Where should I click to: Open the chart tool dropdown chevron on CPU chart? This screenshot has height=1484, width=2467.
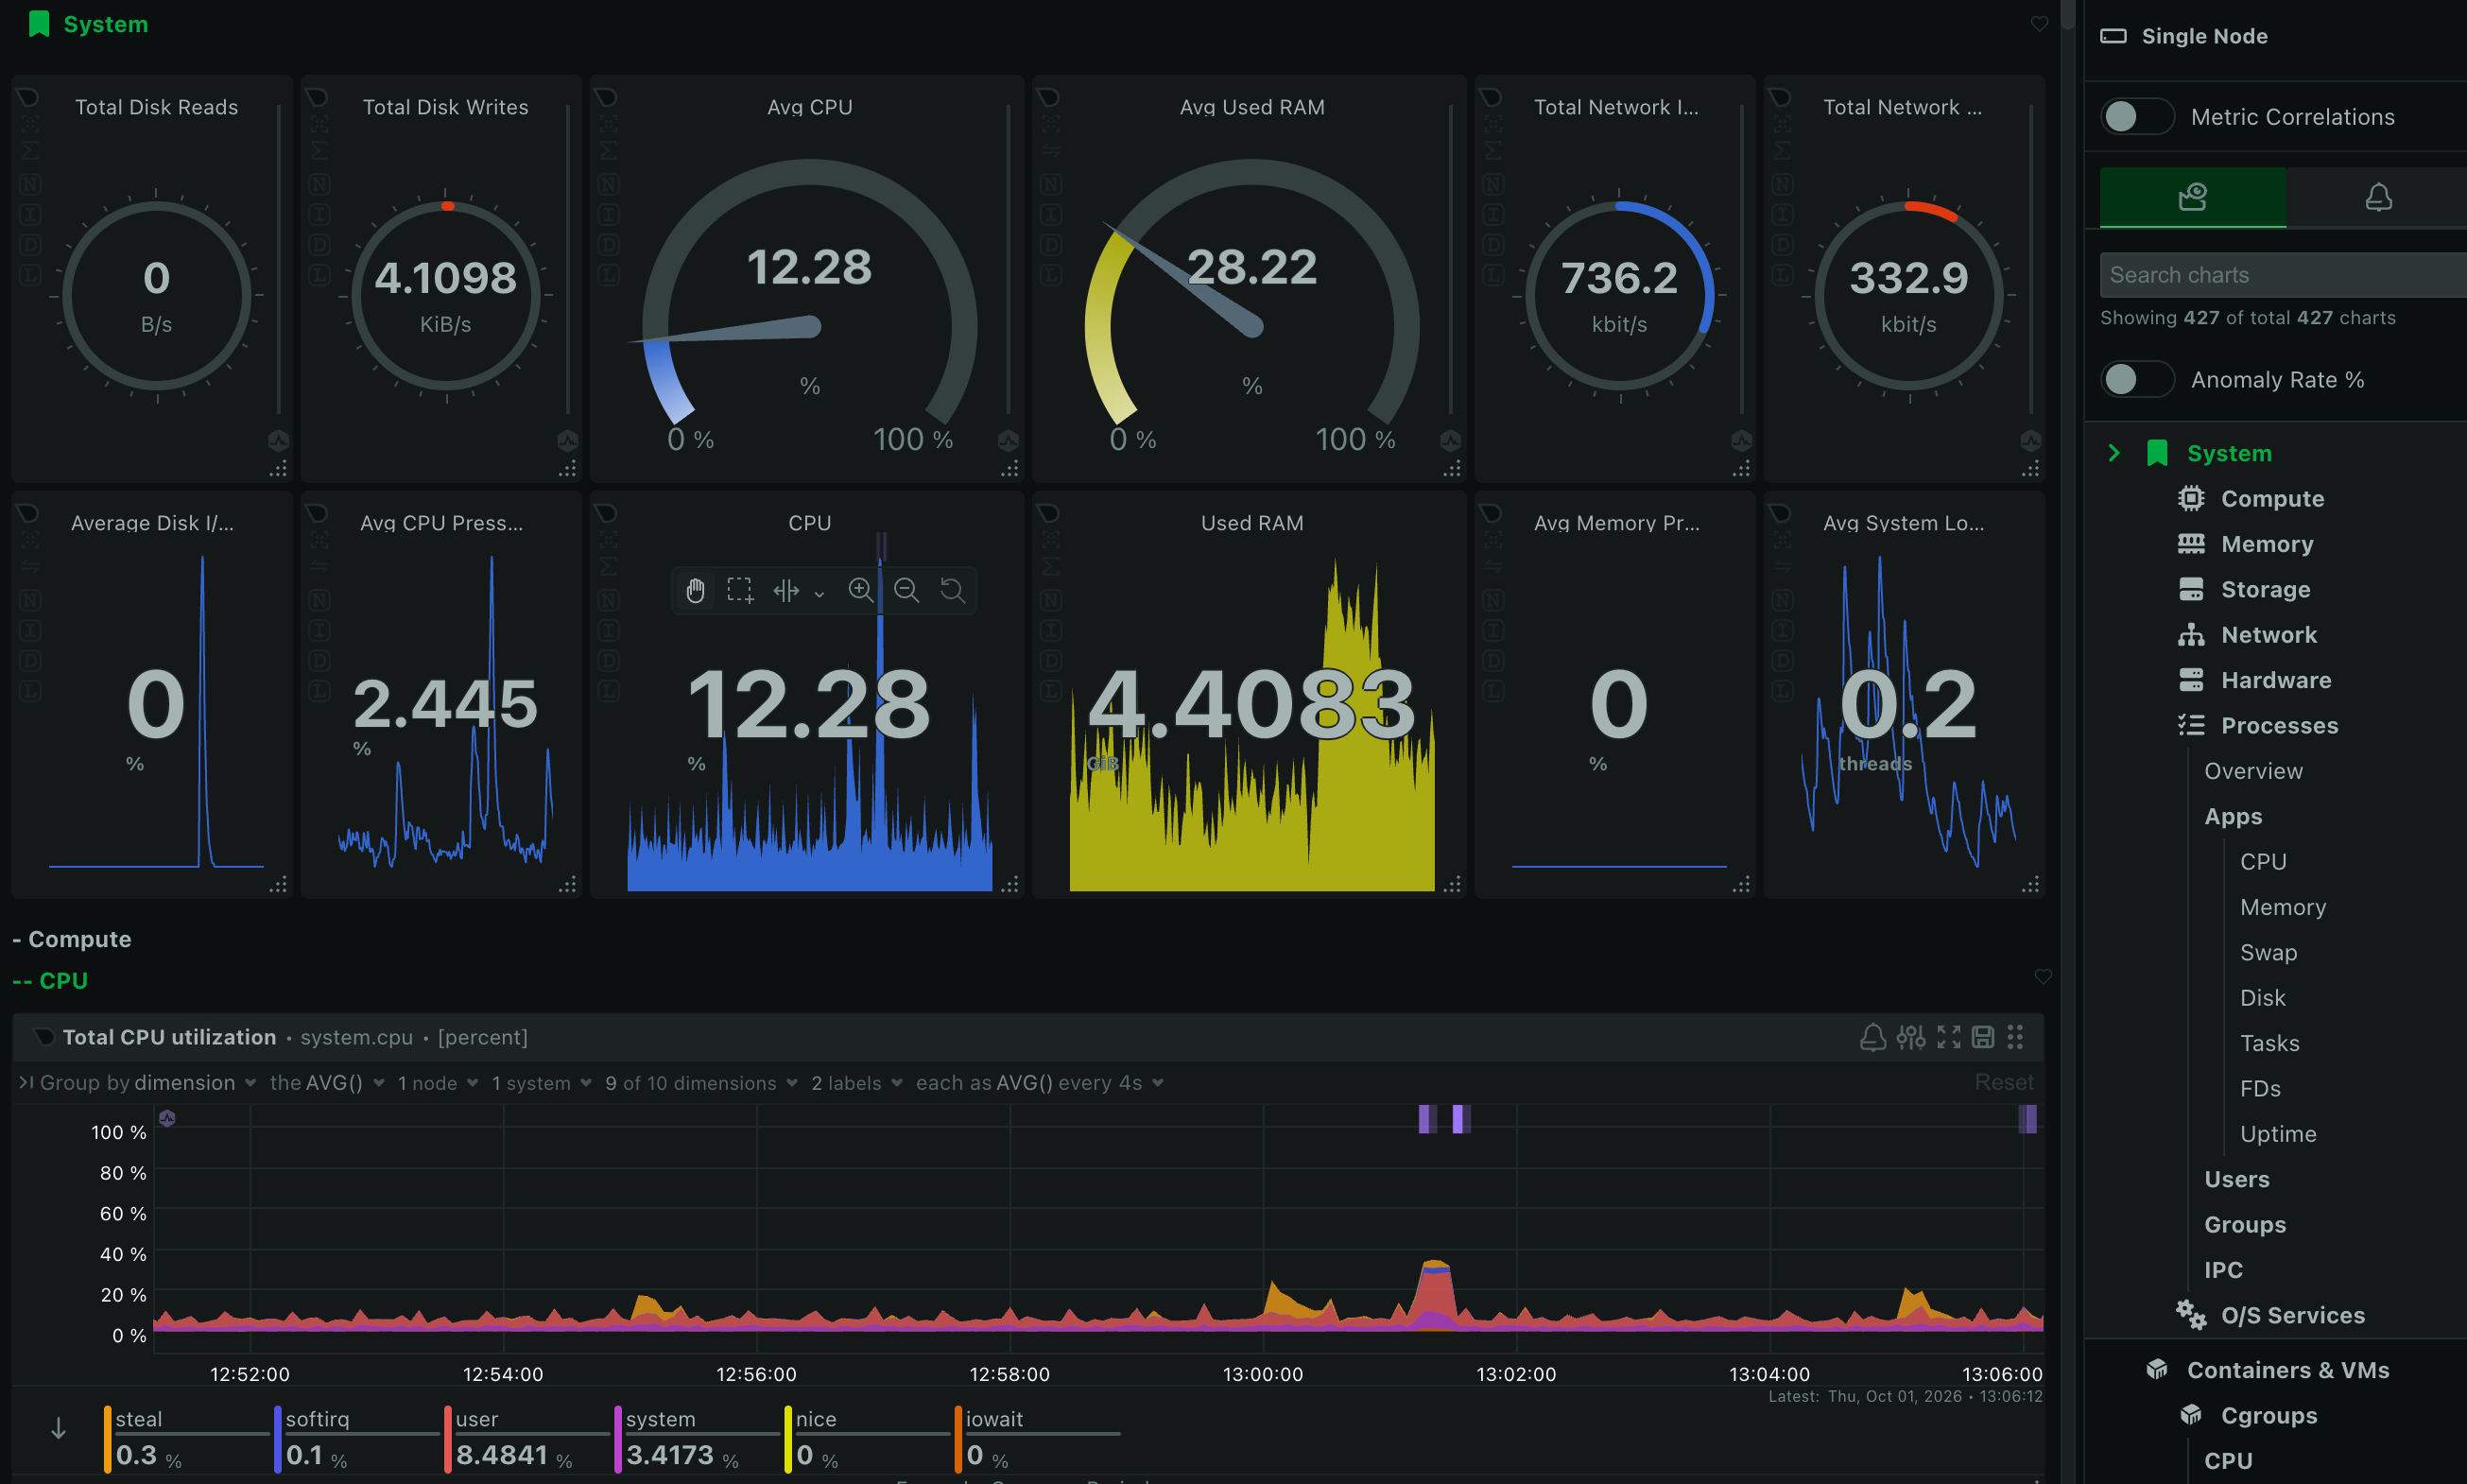[819, 594]
